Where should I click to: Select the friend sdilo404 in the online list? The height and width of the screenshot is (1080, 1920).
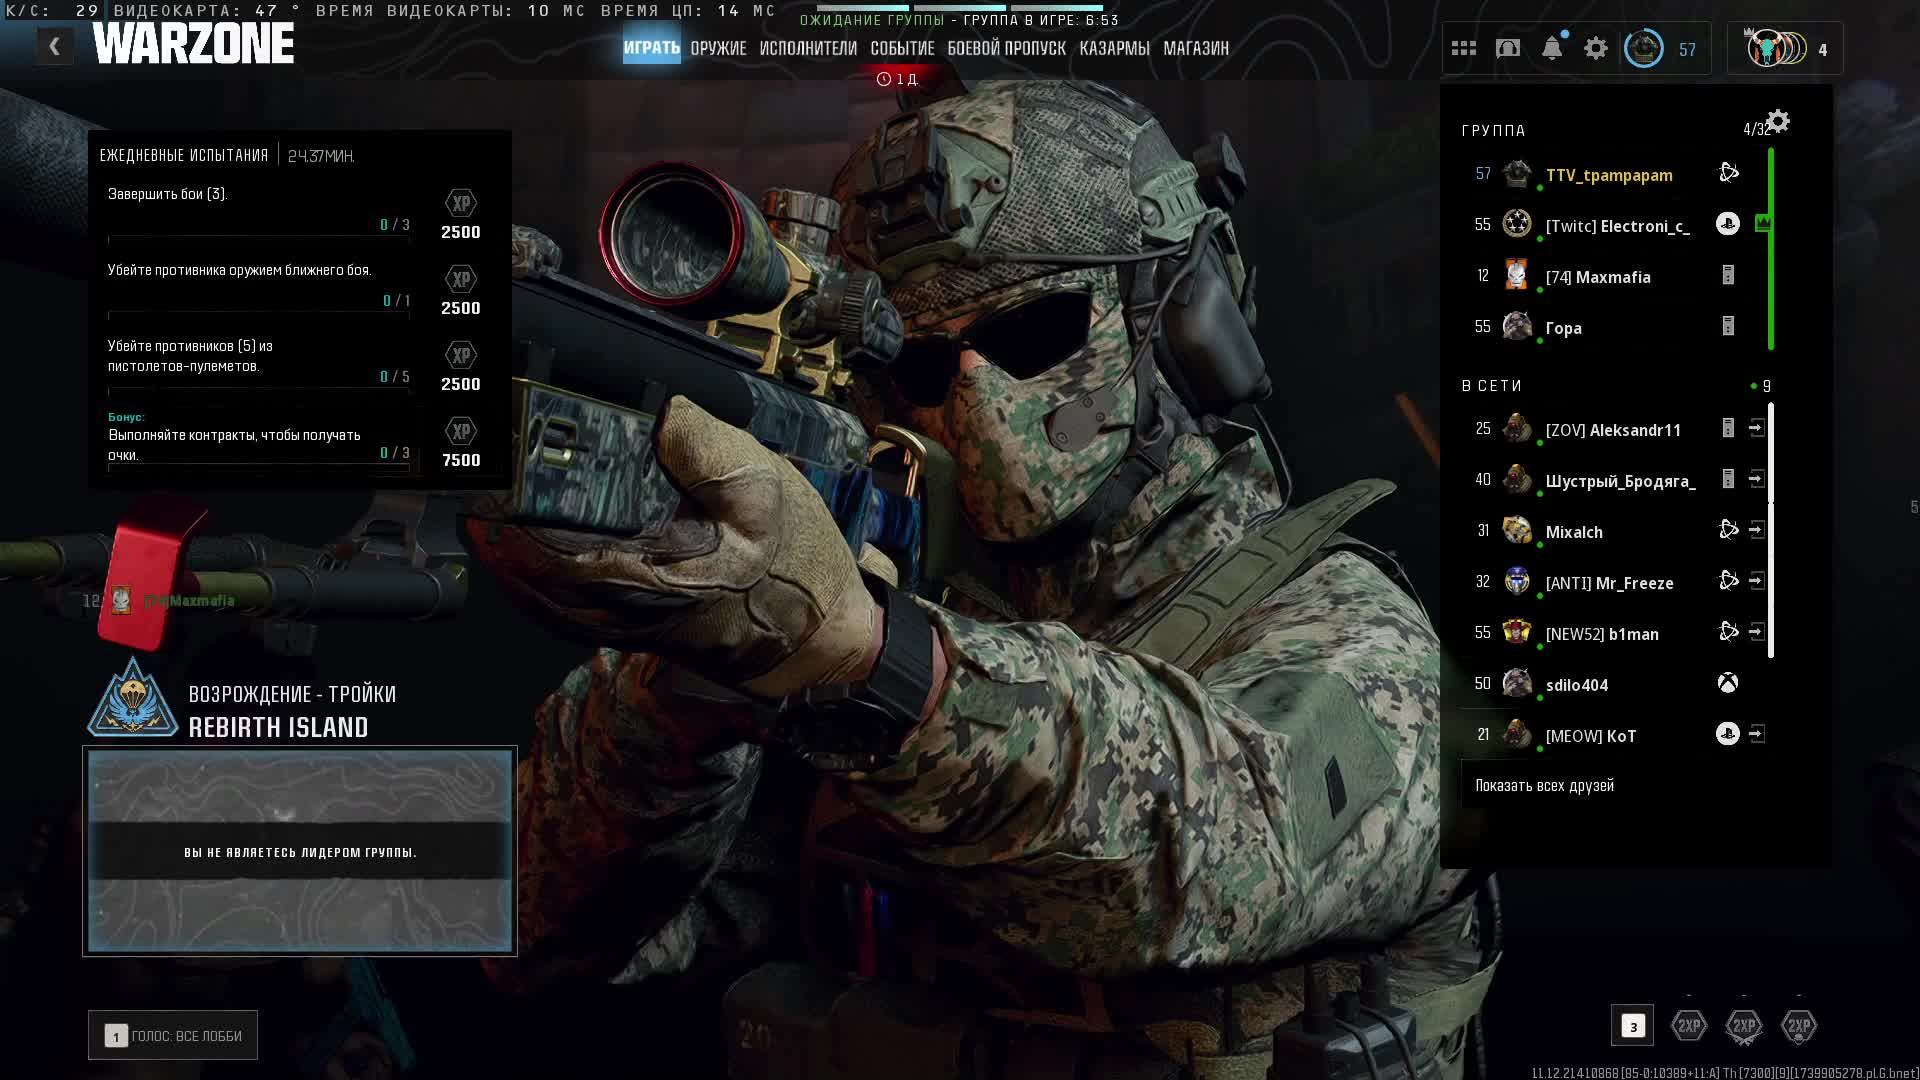pyautogui.click(x=1577, y=685)
